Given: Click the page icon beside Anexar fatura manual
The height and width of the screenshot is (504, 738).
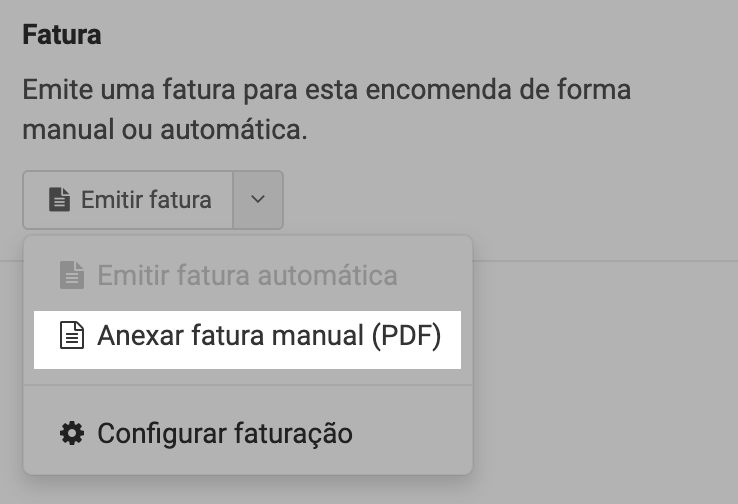Looking at the screenshot, I should (x=70, y=336).
